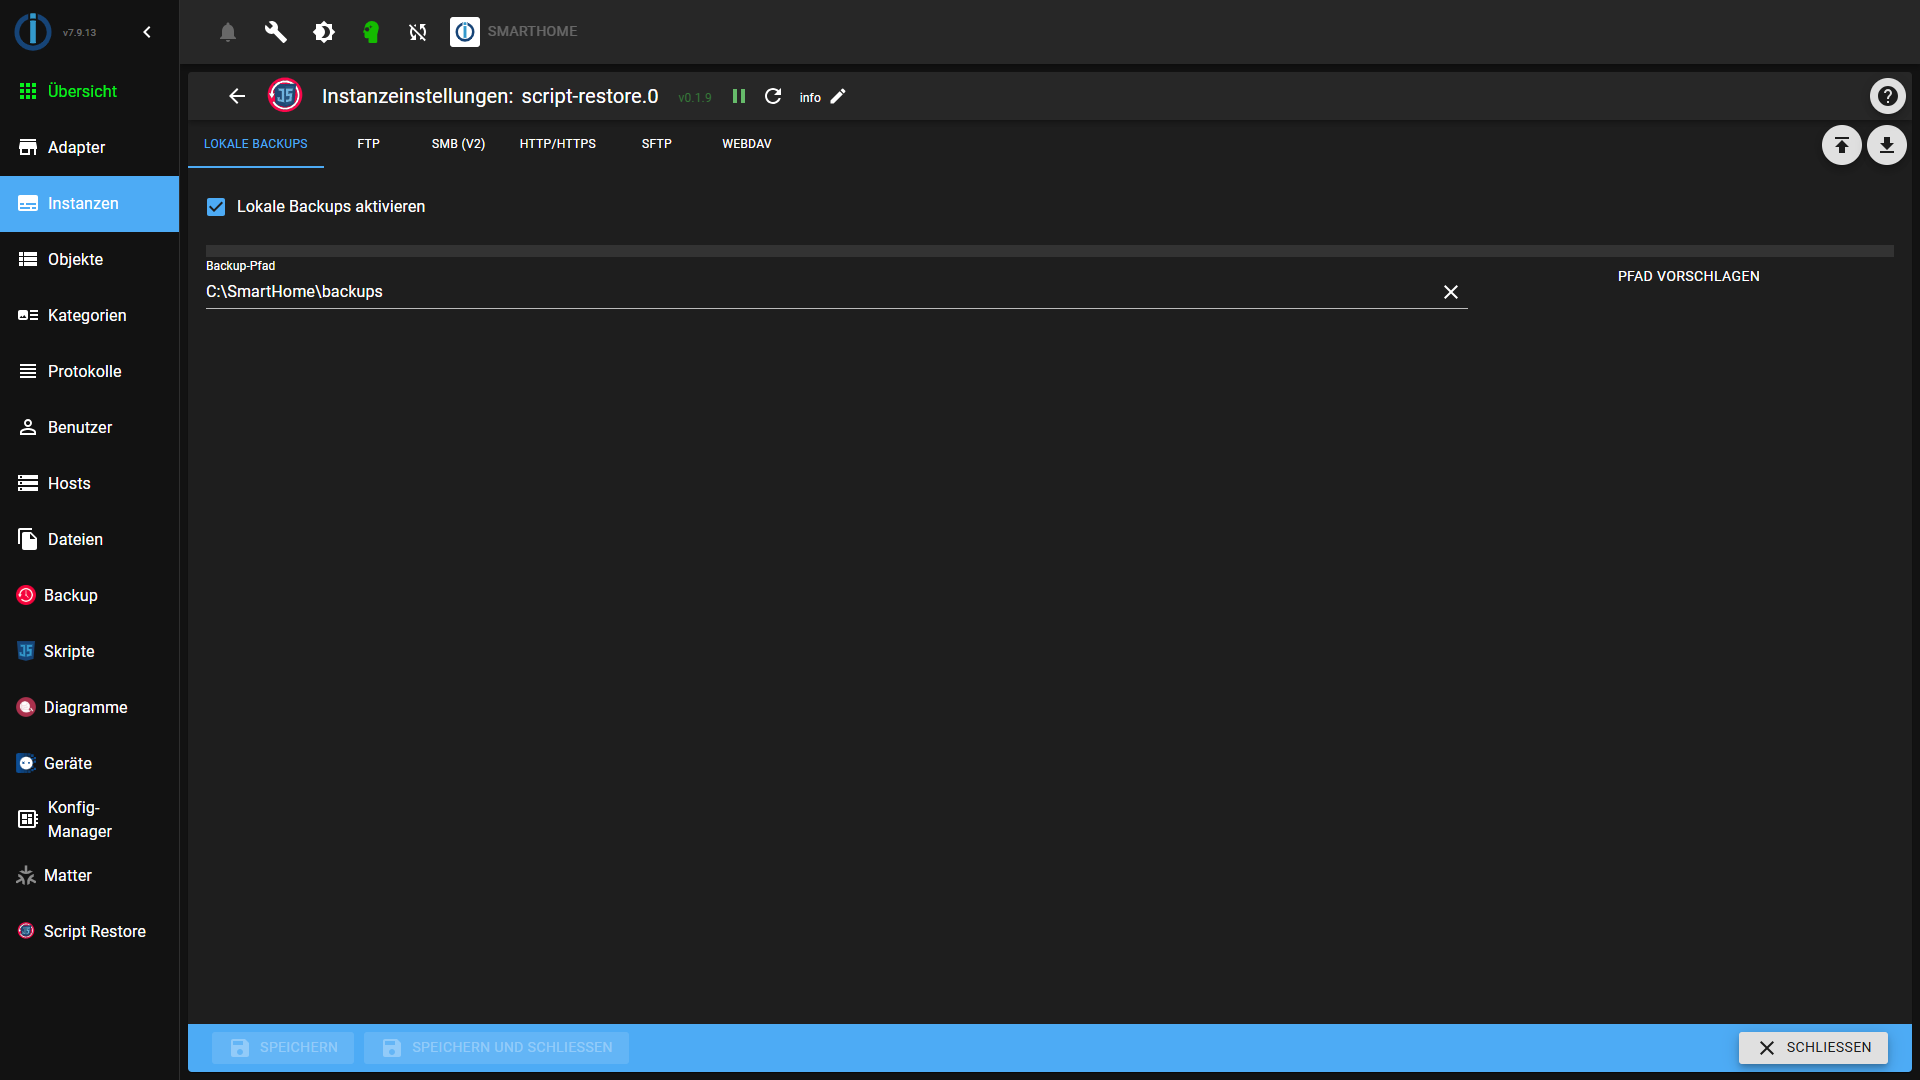Uncheck Lokale Backups aktivieren checkbox

[x=216, y=207]
